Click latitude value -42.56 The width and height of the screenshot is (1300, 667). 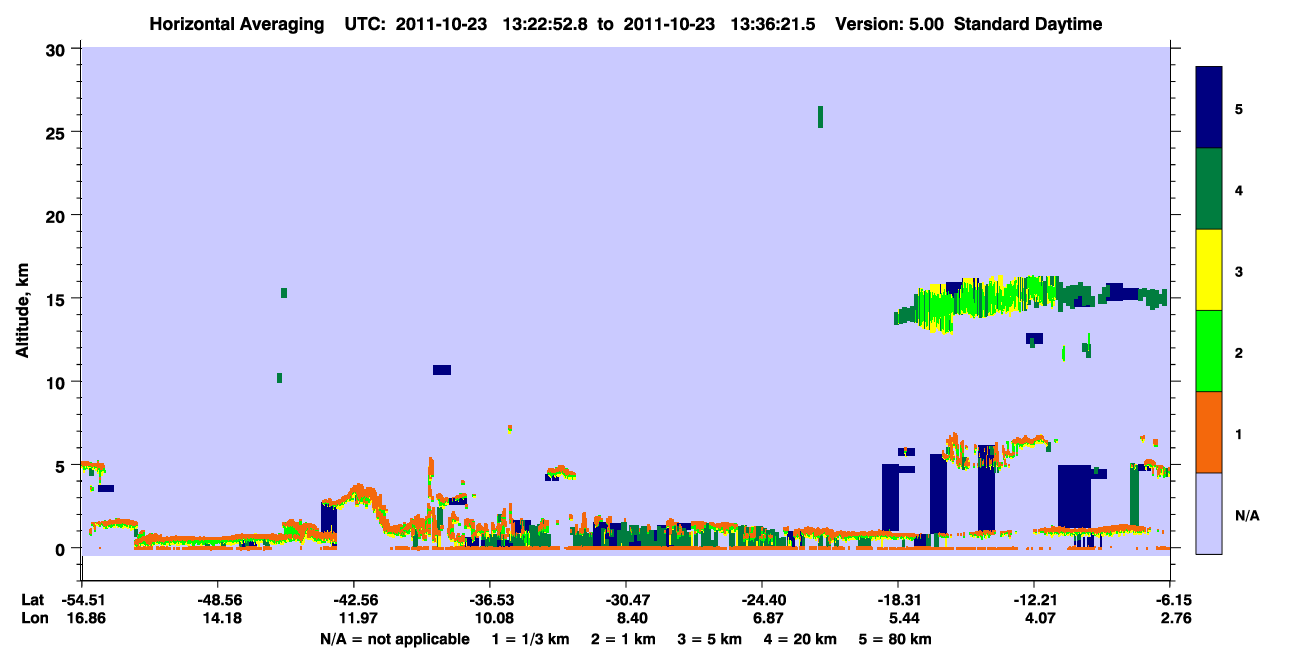(x=354, y=599)
